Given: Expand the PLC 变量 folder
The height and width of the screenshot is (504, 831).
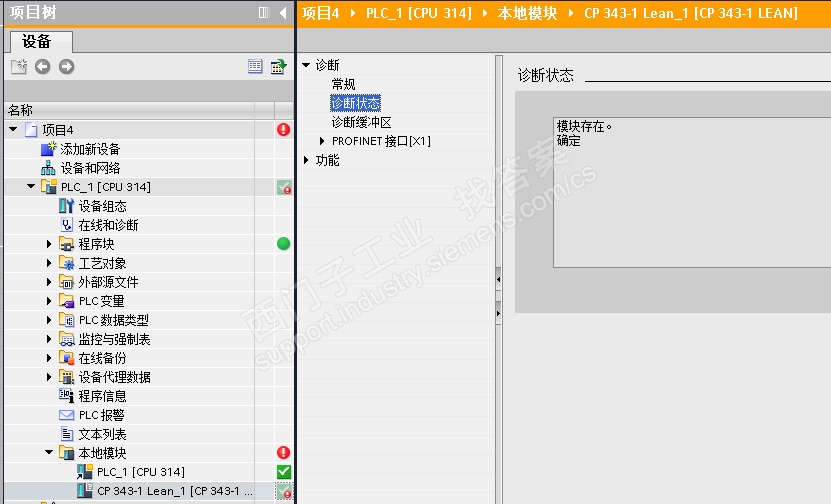Looking at the screenshot, I should pos(49,301).
